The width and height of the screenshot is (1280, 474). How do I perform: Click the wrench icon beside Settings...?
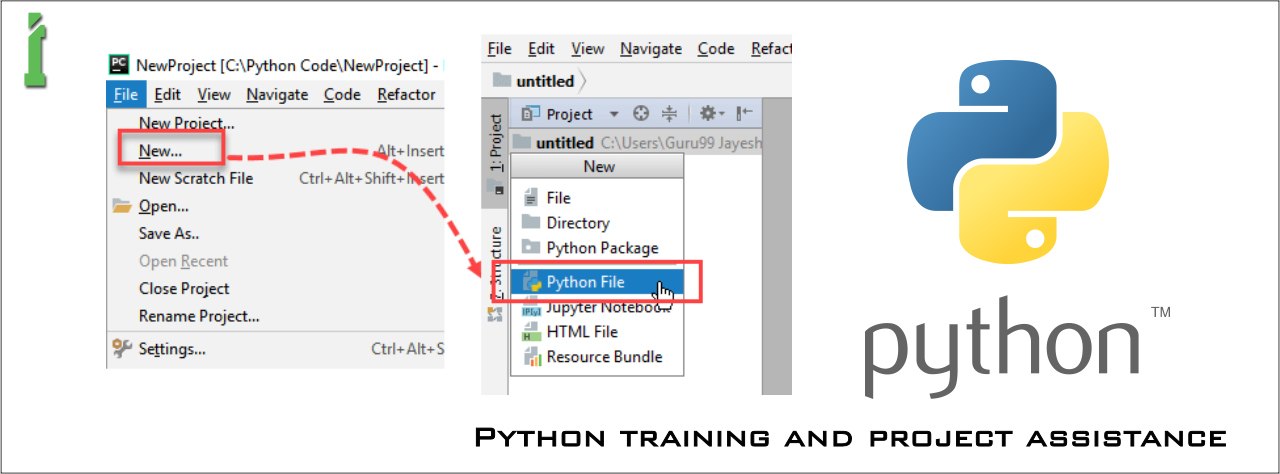tap(122, 349)
